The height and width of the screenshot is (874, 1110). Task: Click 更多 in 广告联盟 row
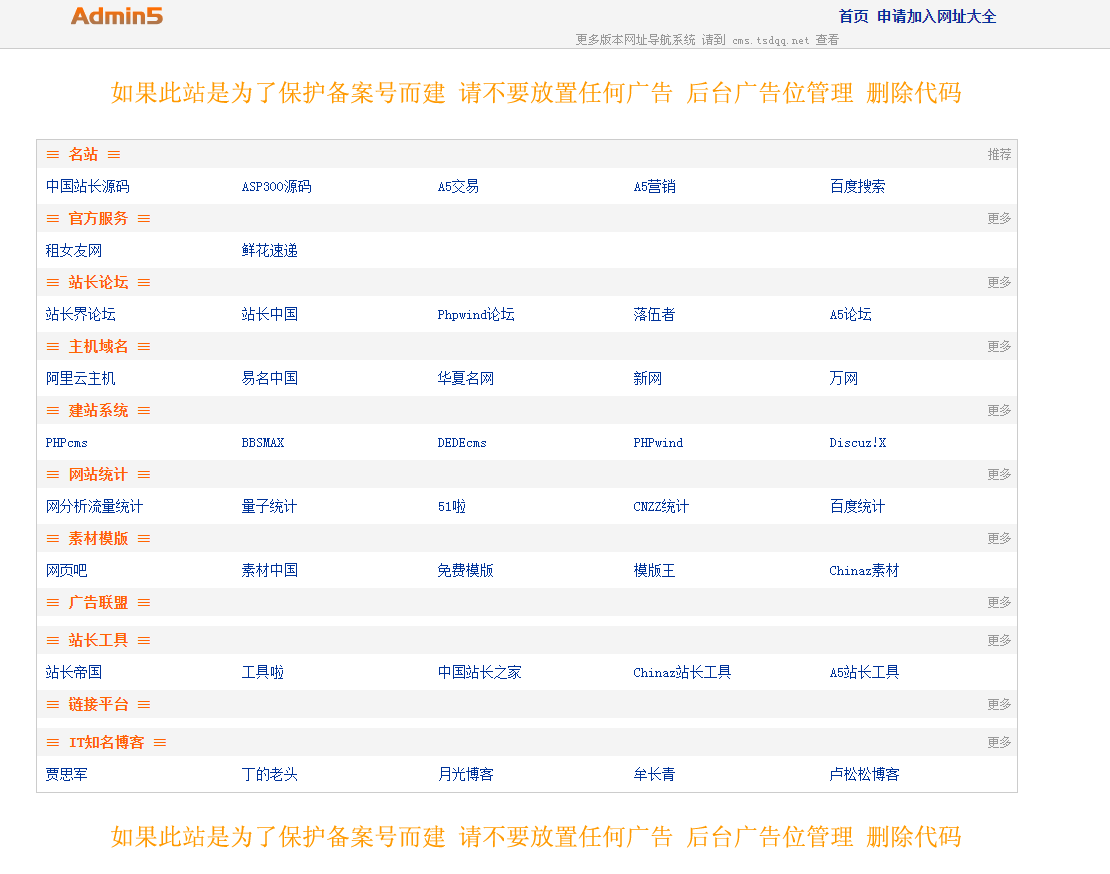(x=999, y=602)
